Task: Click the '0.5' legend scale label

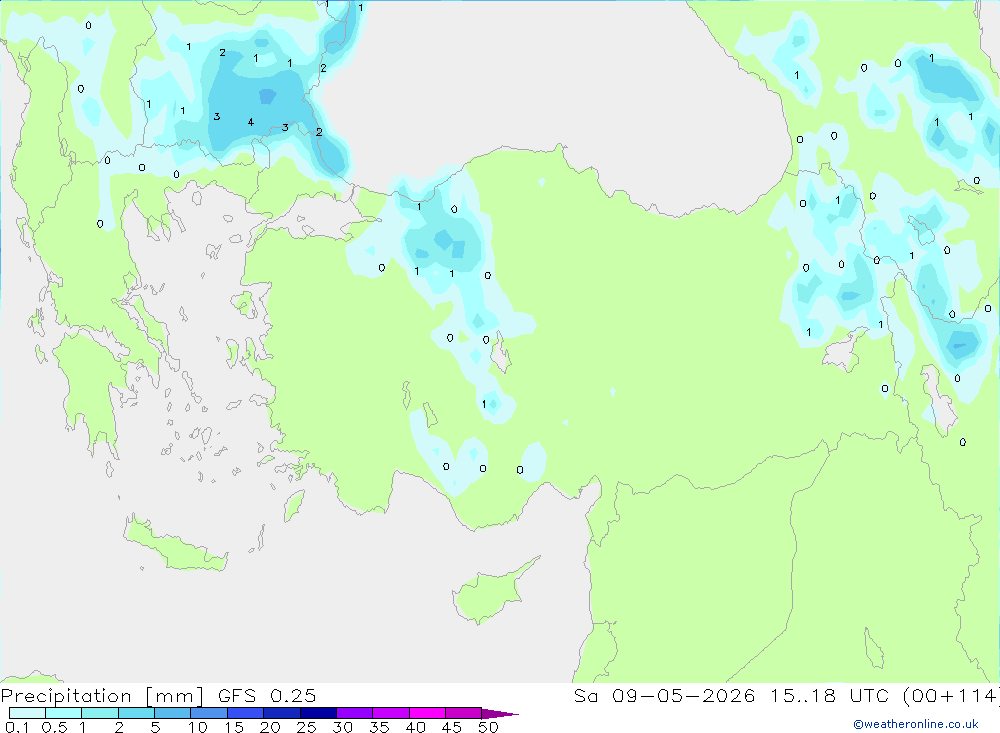Action: pyautogui.click(x=54, y=727)
